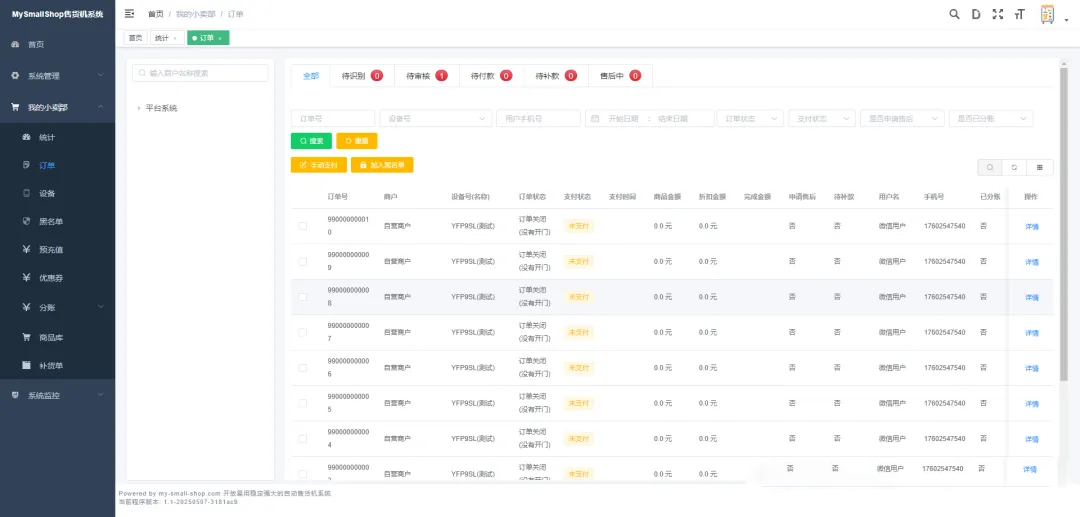Screen dimensions: 1080x517
Task: Click the 我的小卖部 shopping cart icon
Action: click(x=15, y=107)
